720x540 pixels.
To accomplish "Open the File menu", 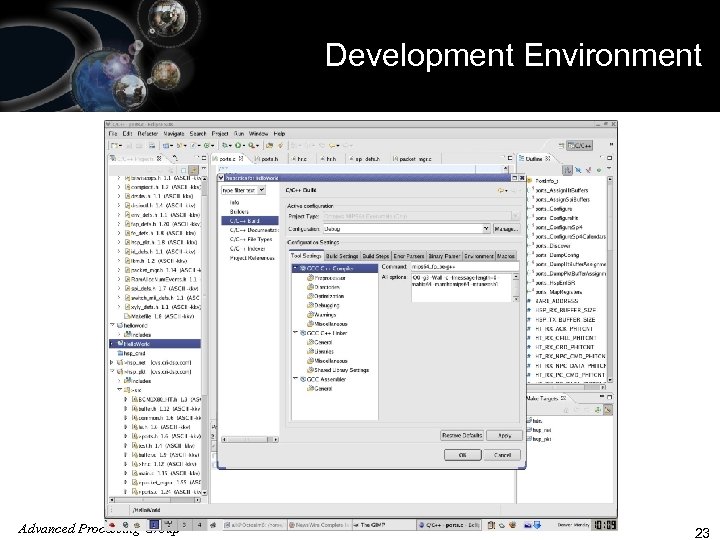I will tap(113, 134).
